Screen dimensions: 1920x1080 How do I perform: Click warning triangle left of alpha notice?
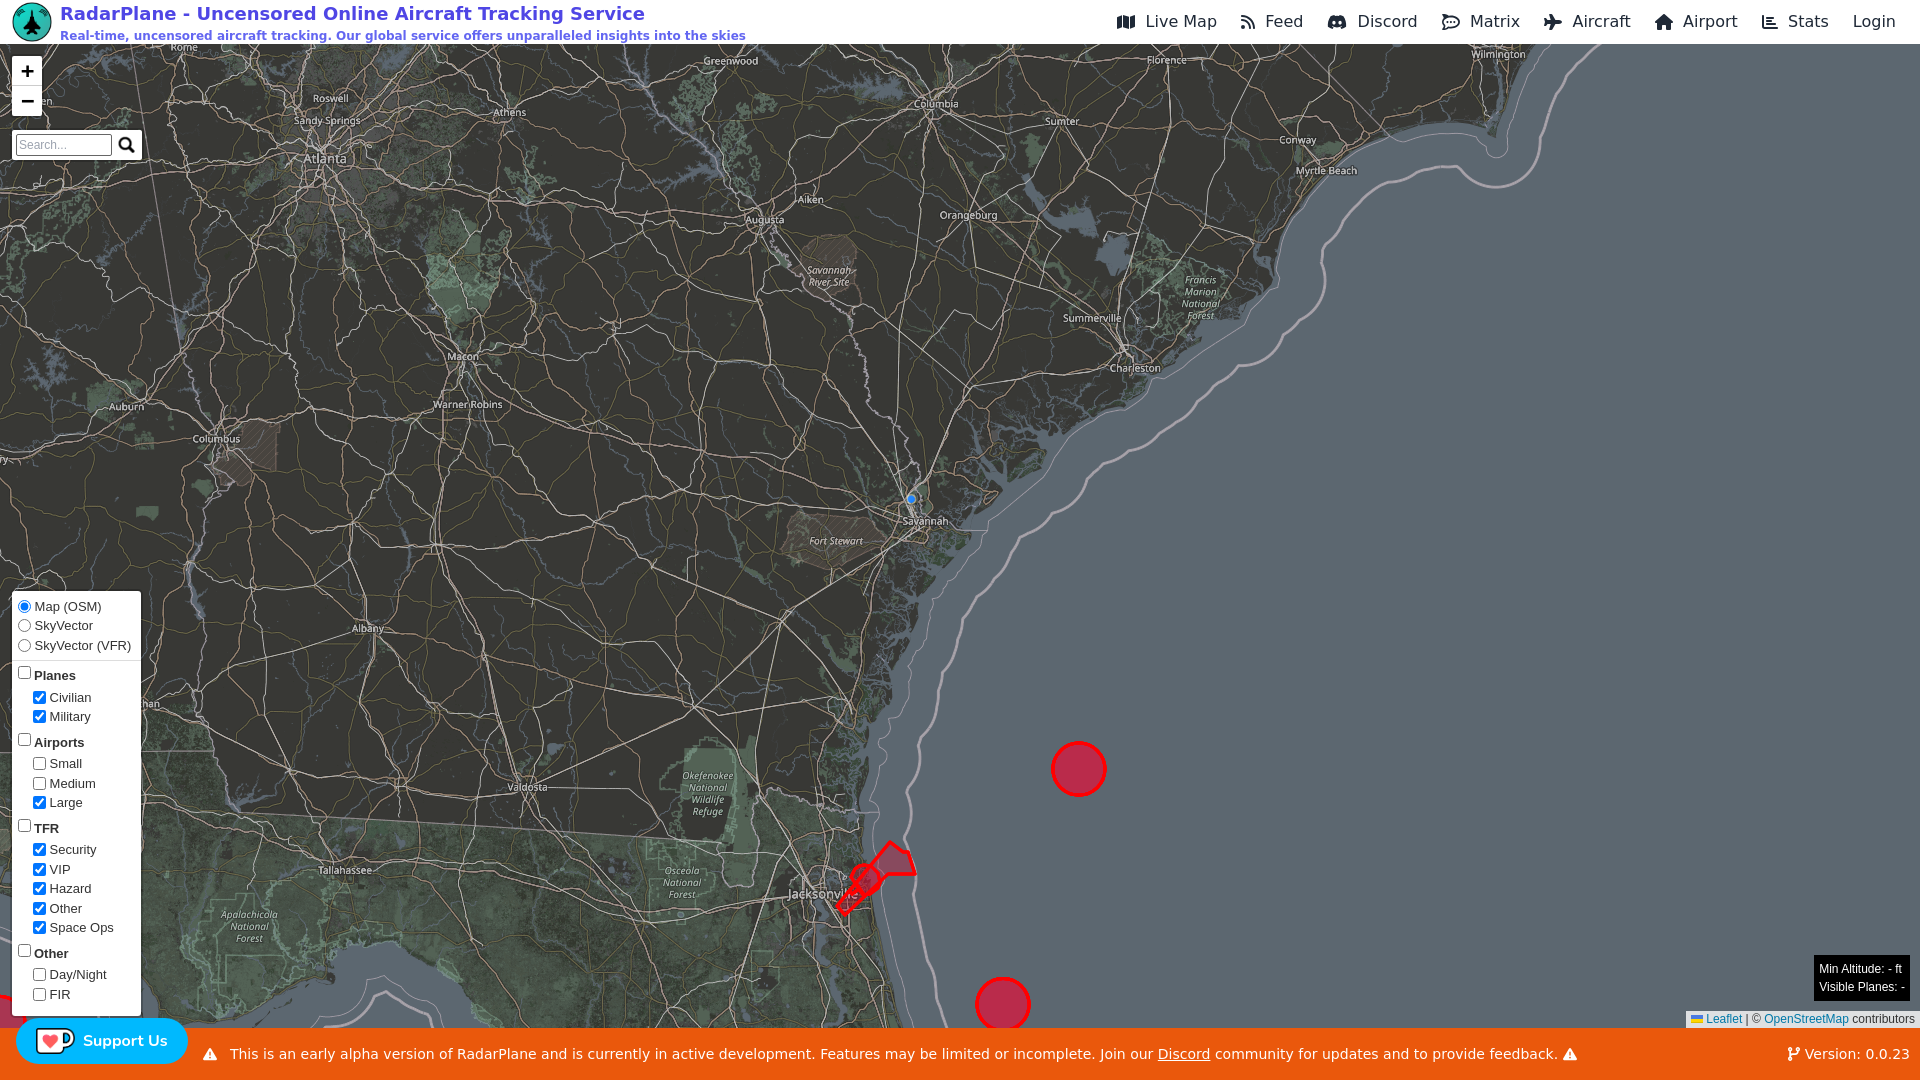tap(210, 1054)
